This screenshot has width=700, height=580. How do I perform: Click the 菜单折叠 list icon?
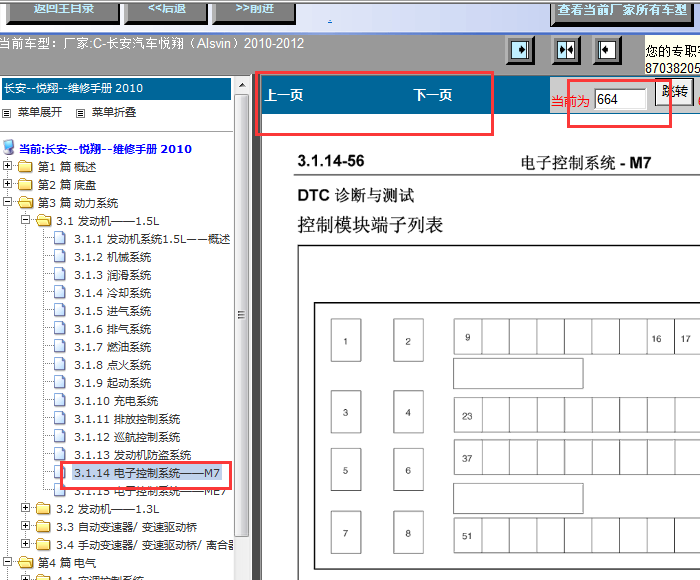click(80, 113)
